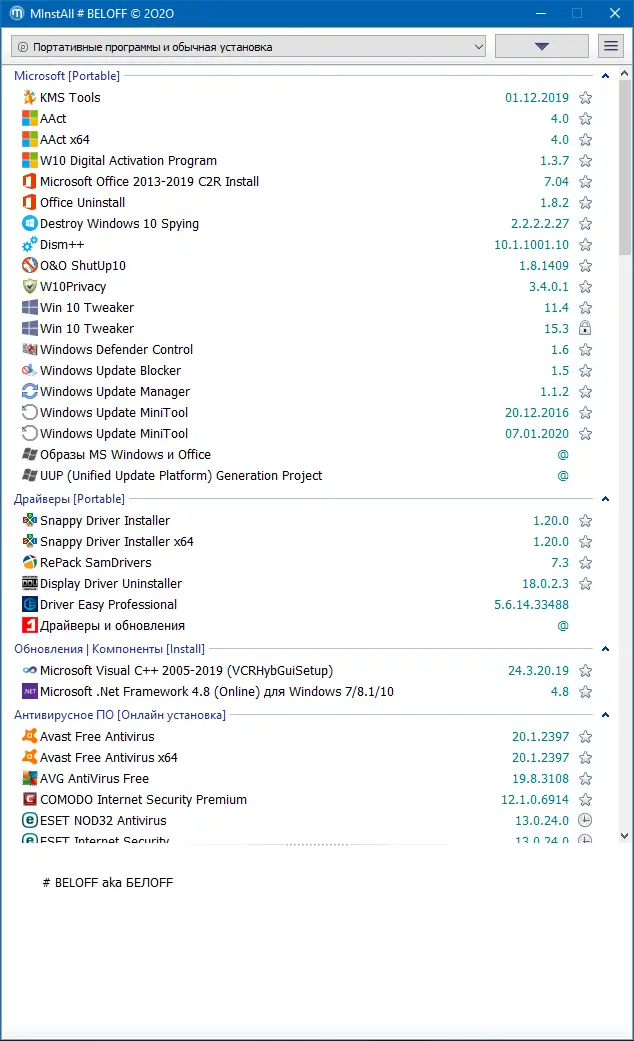Click the MInstAll app logo in title bar
This screenshot has width=634, height=1041.
click(17, 13)
